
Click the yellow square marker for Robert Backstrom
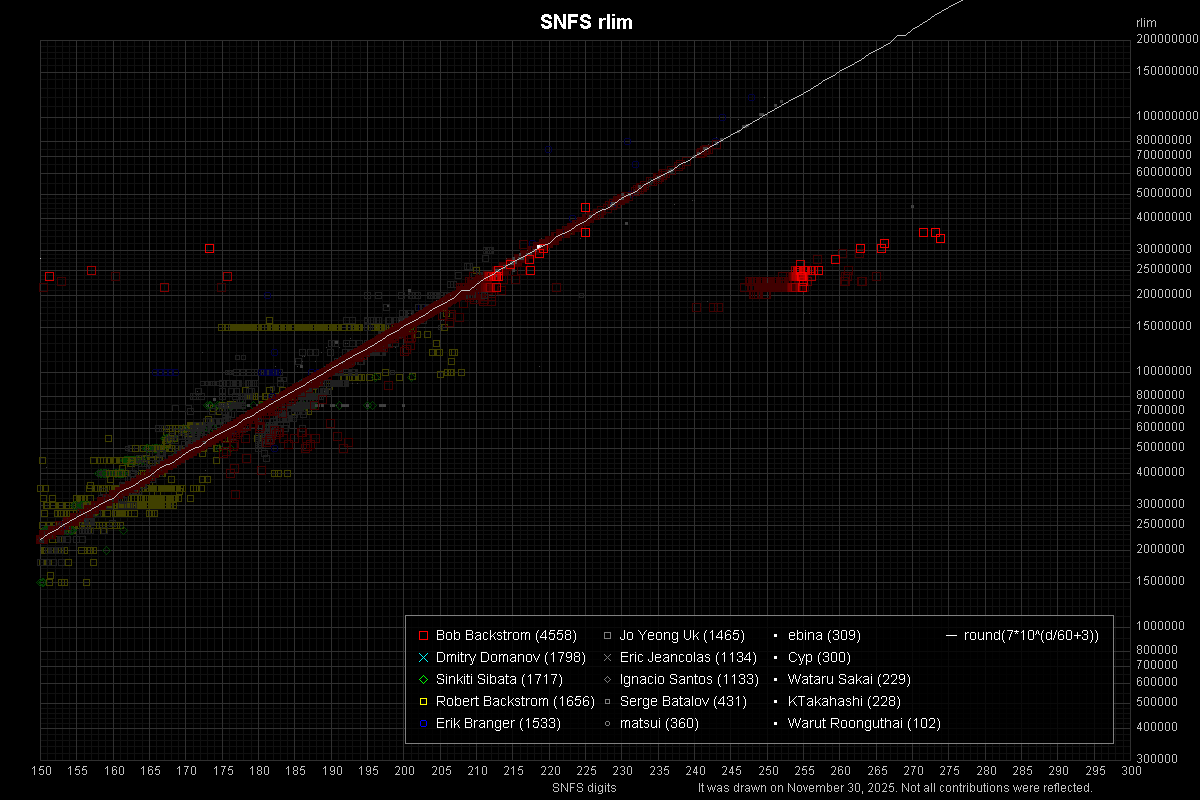[422, 701]
